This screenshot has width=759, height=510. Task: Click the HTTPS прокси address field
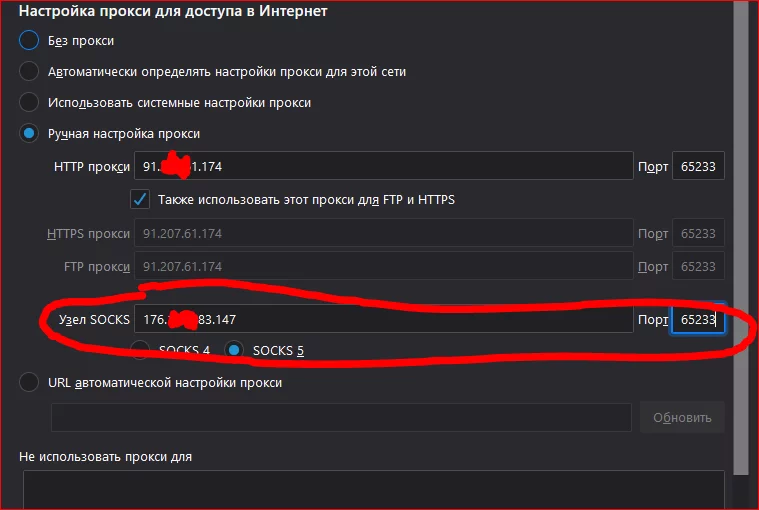point(383,233)
